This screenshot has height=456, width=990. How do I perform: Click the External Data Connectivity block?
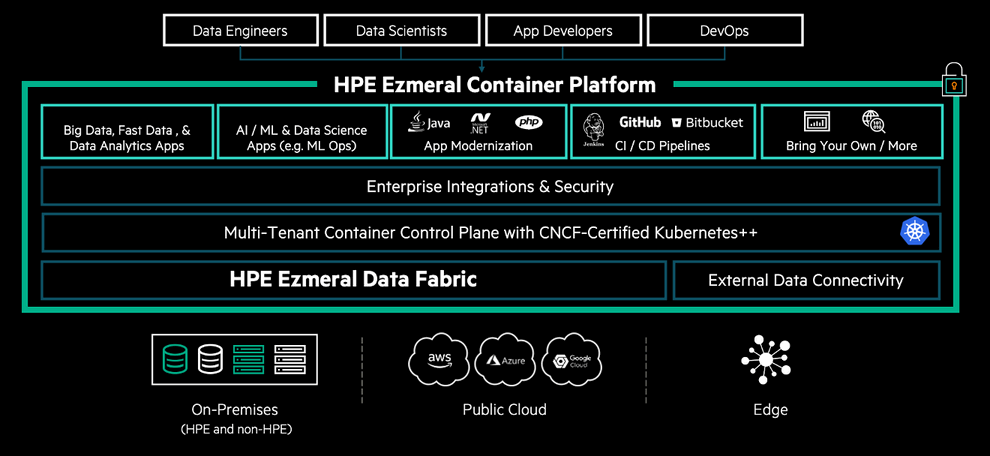[x=806, y=280]
